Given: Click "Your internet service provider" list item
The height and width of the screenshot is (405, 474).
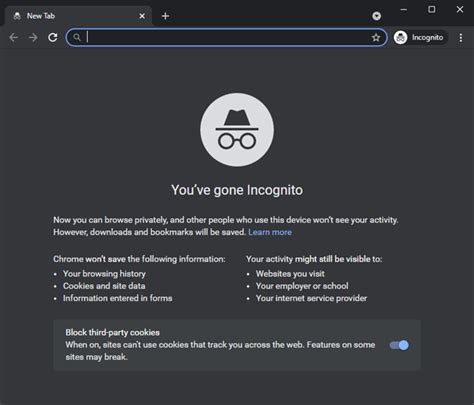Looking at the screenshot, I should (x=311, y=298).
